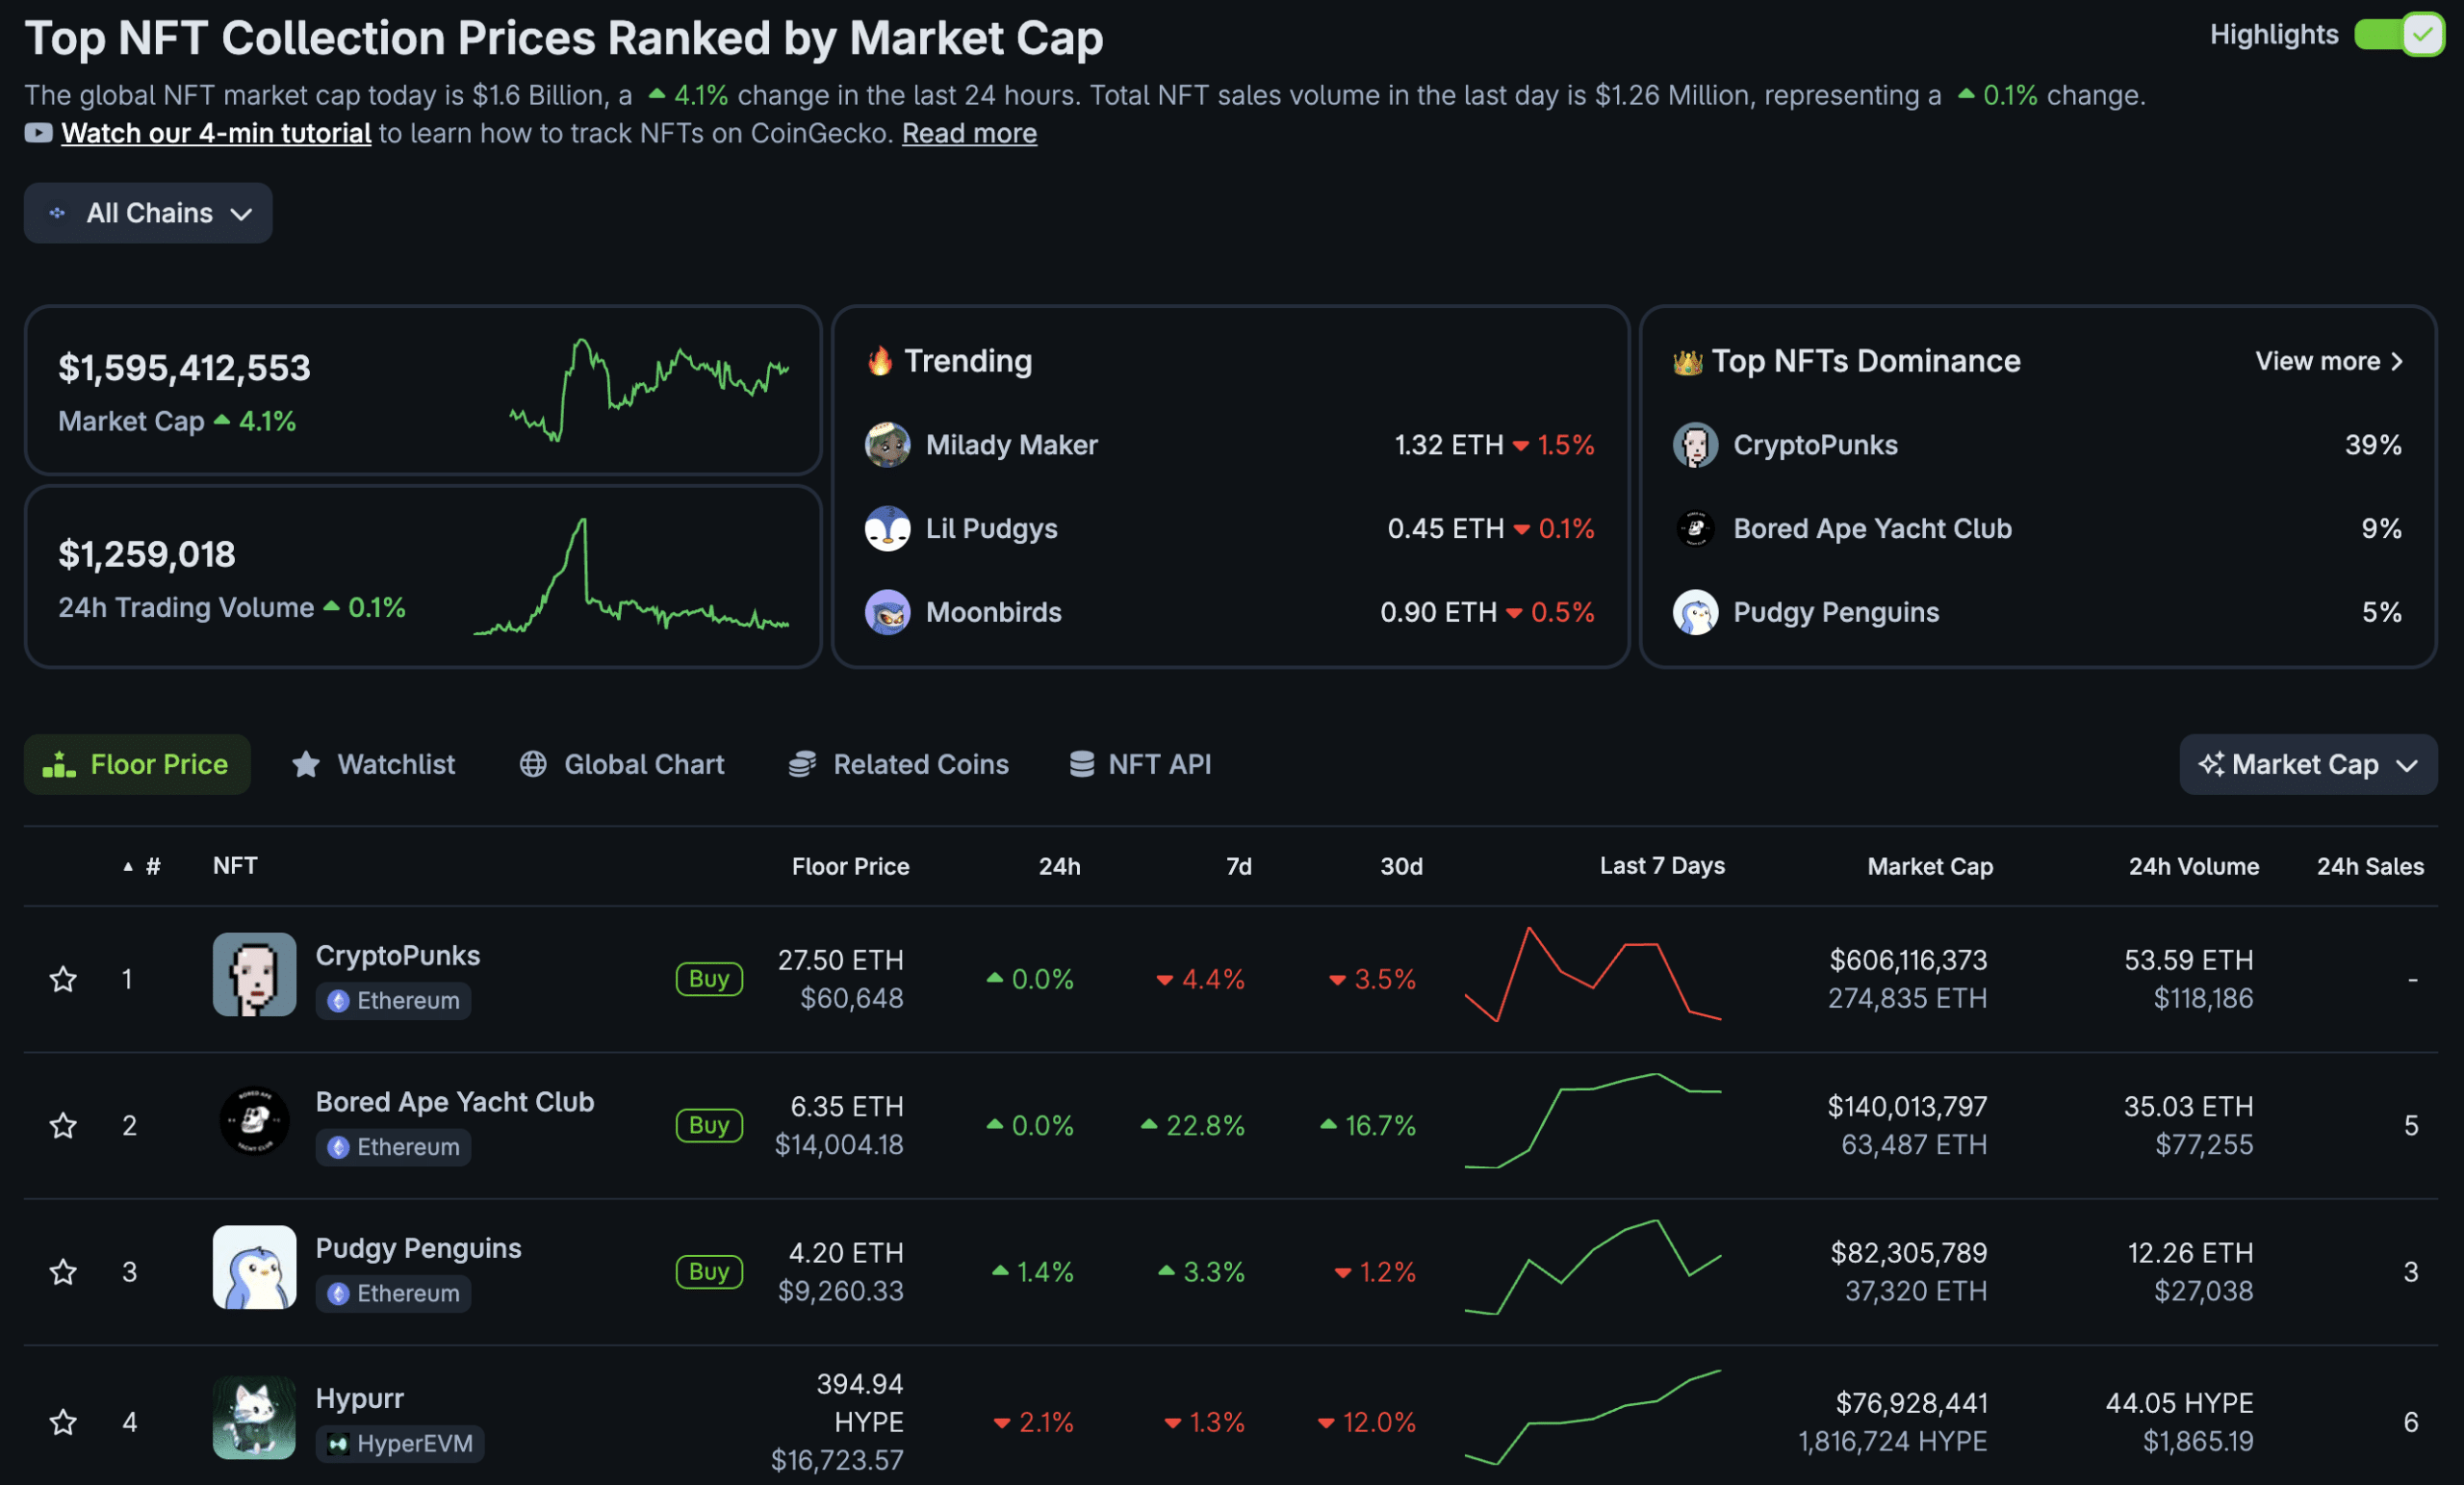
Task: Click the Lil Pudgys trending avatar
Action: click(x=887, y=529)
